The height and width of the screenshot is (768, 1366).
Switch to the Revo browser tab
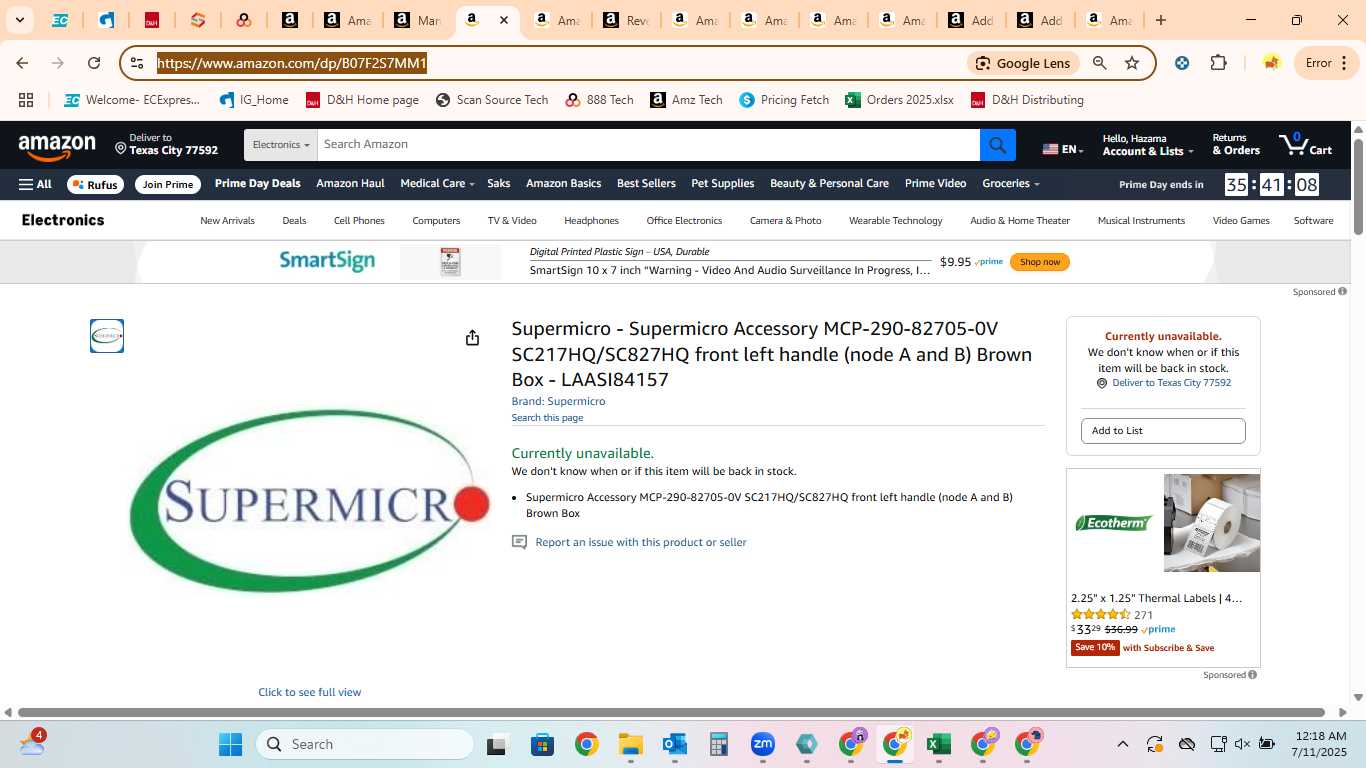tap(625, 20)
